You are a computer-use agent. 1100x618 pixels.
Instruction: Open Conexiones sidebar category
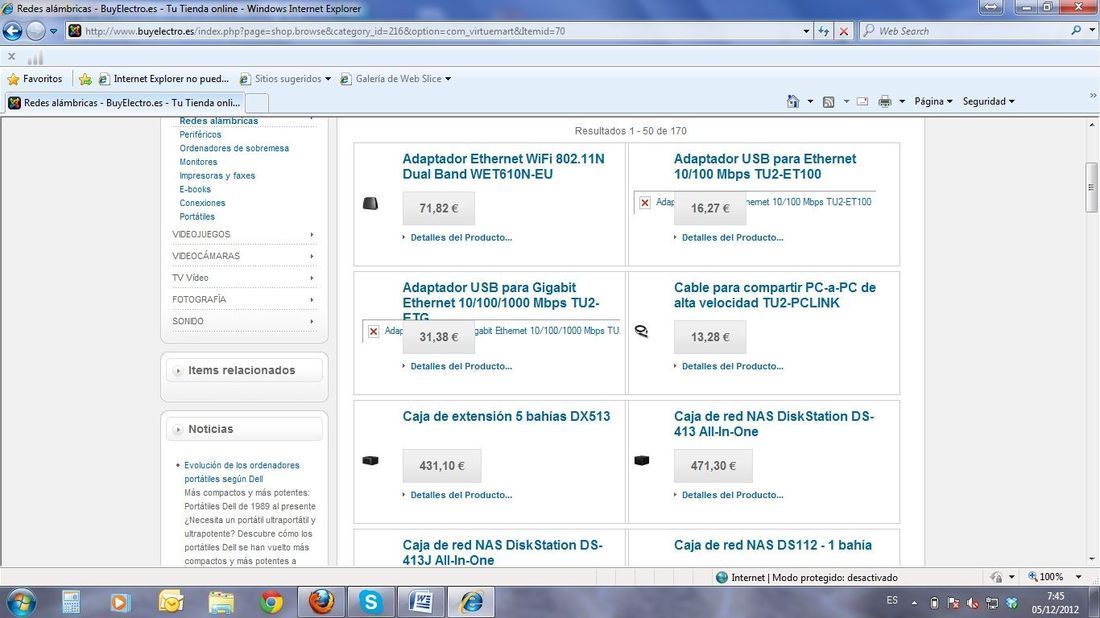click(x=202, y=203)
